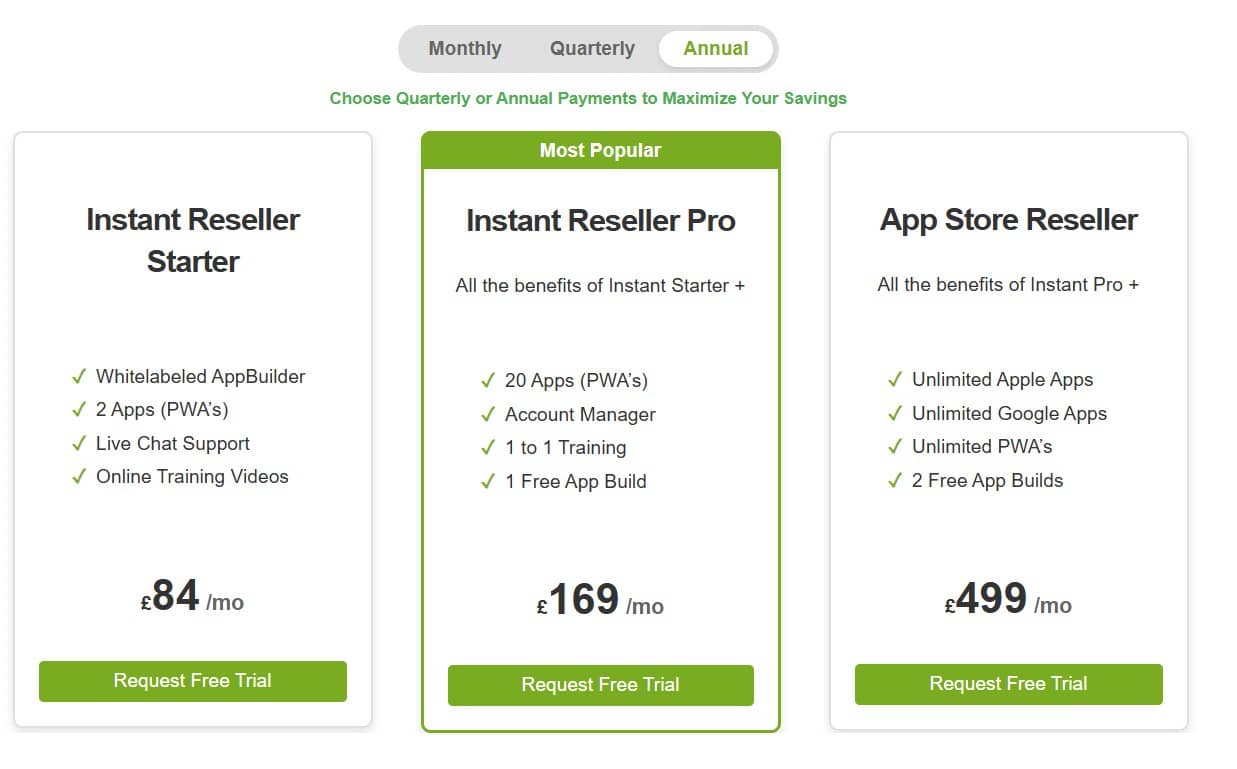Click the checkmark beside Unlimited PWA's
Viewport: 1237px width, 769px height.
[x=895, y=446]
